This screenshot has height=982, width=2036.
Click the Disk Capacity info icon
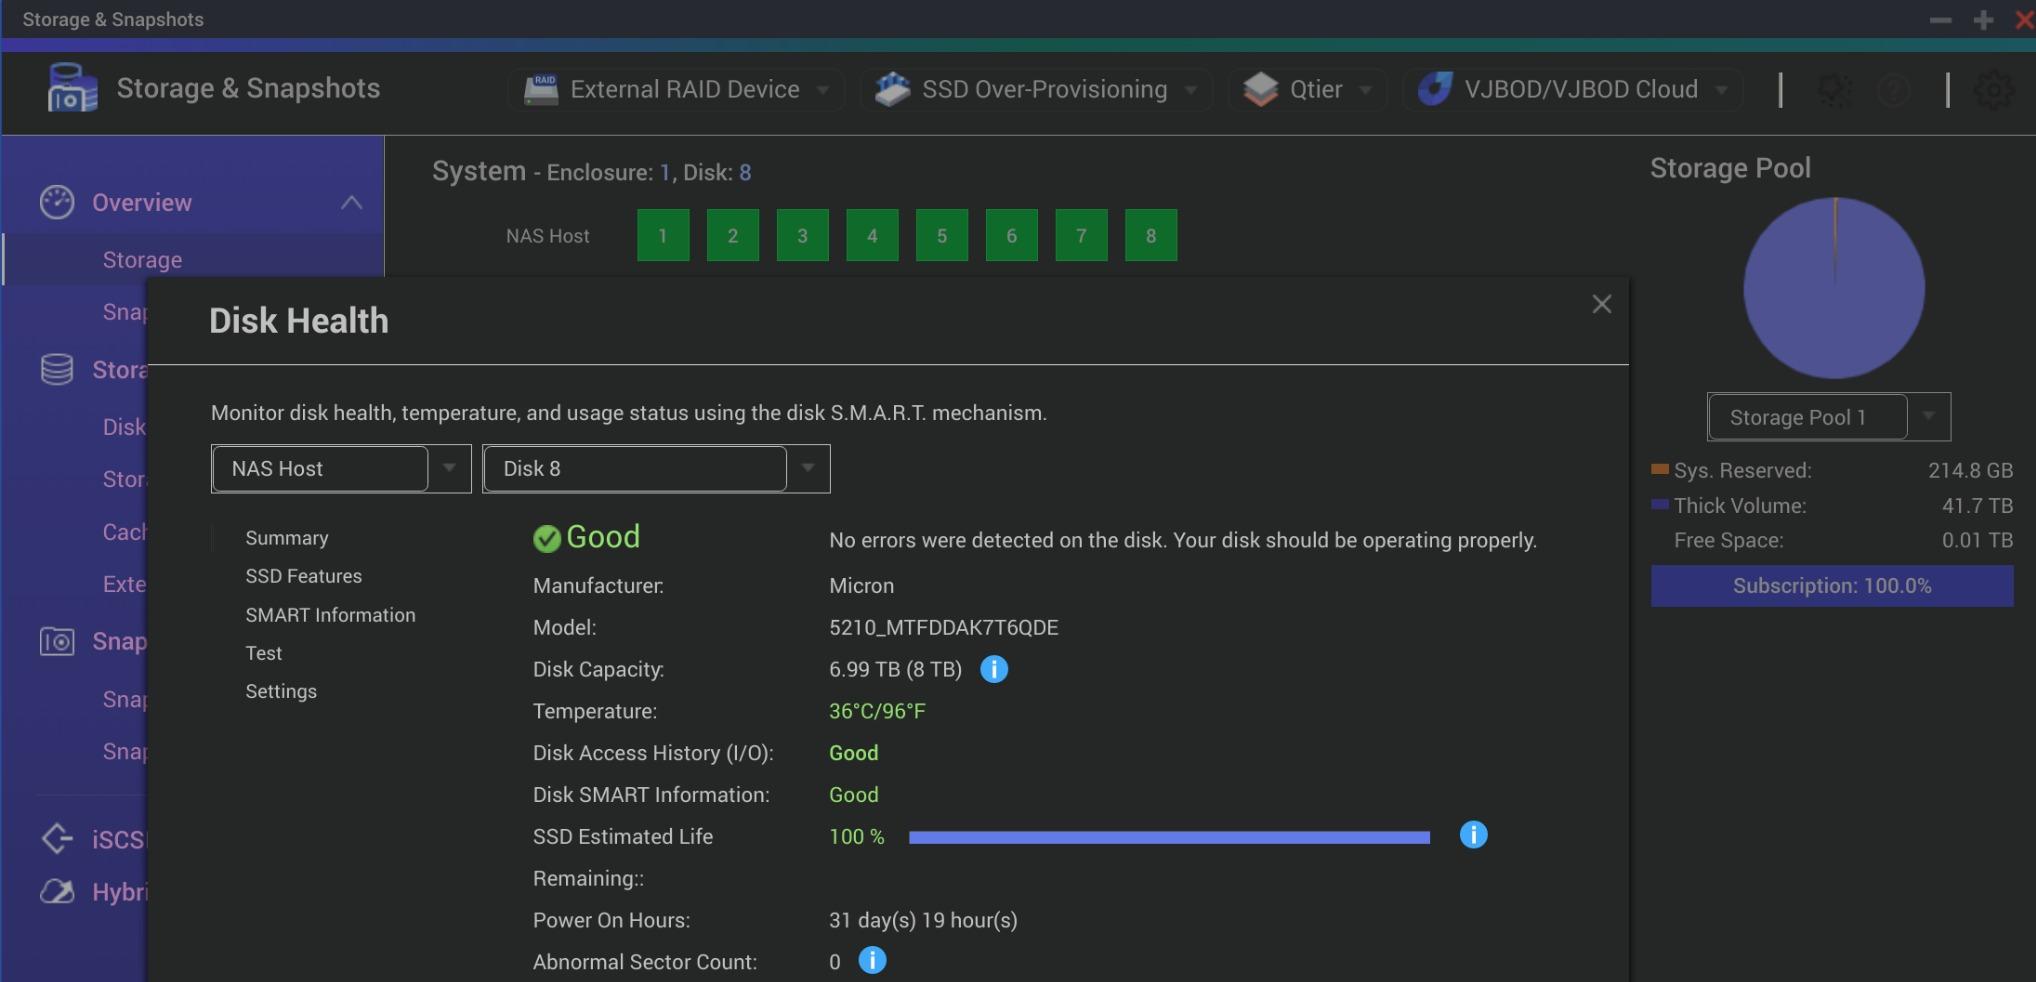pos(994,669)
